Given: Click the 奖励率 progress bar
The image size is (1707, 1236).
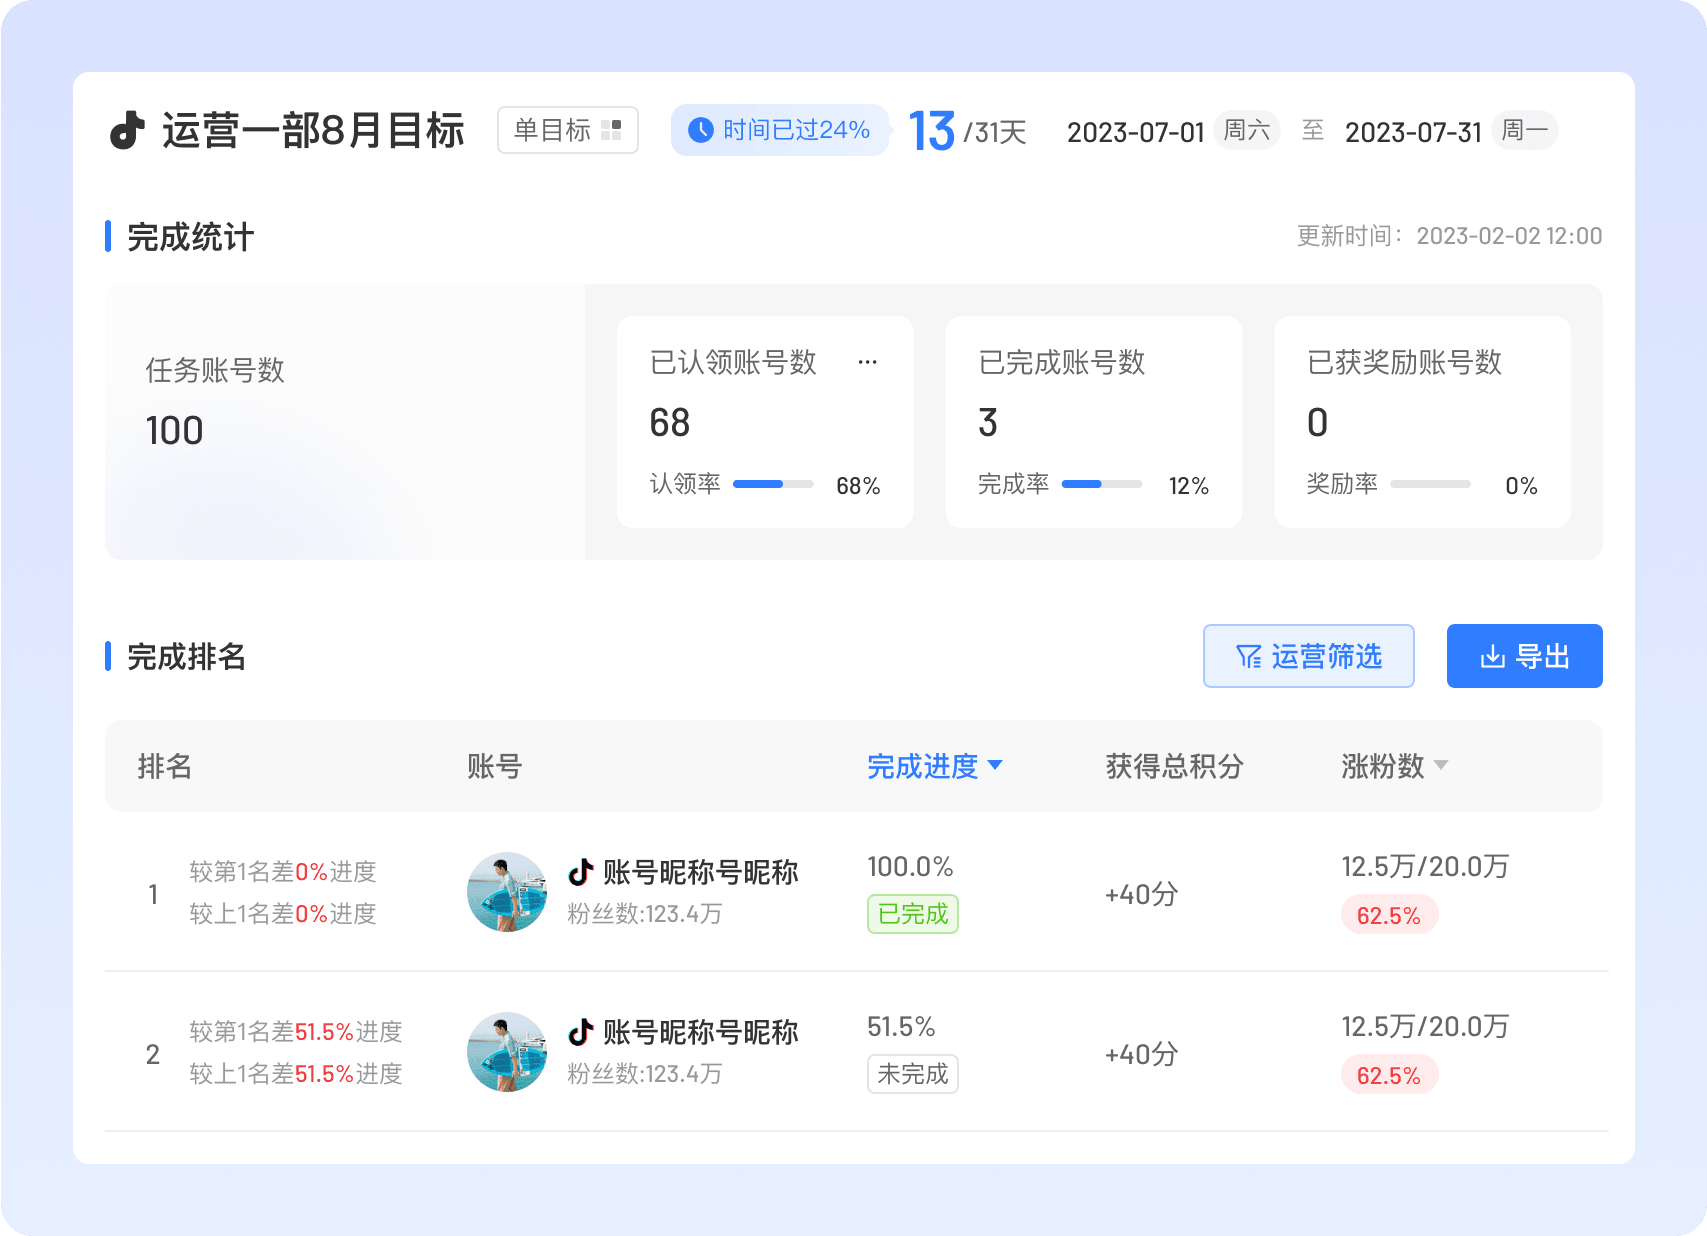Looking at the screenshot, I should (x=1431, y=484).
